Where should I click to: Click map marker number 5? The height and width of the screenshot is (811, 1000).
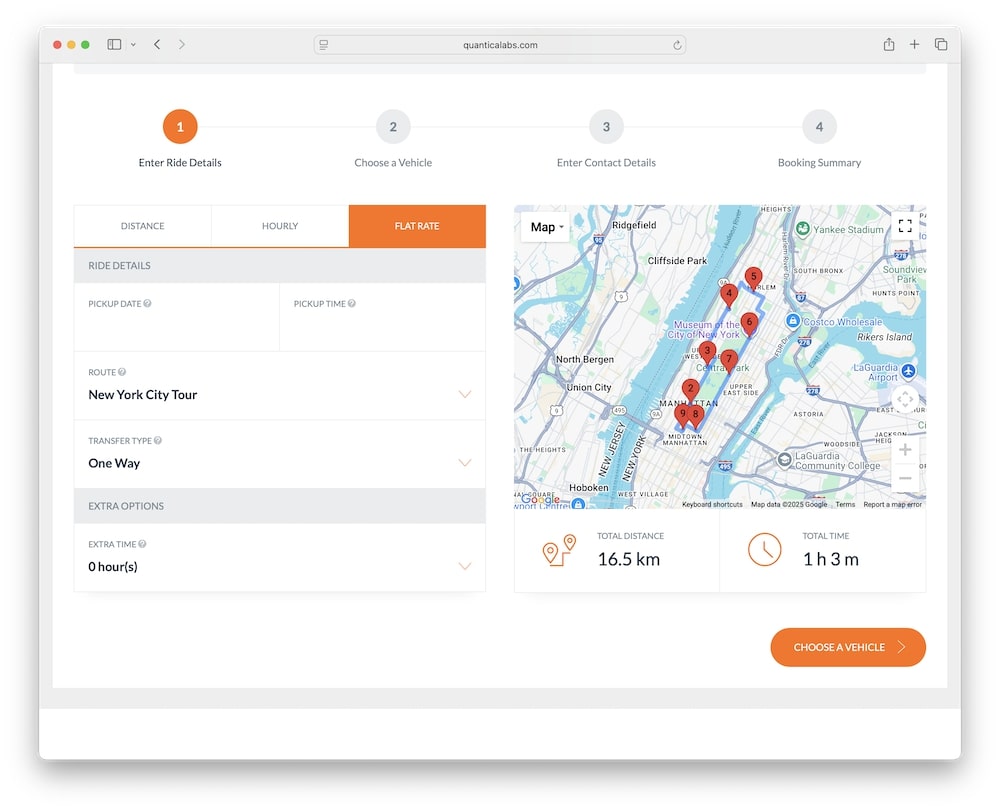753,278
